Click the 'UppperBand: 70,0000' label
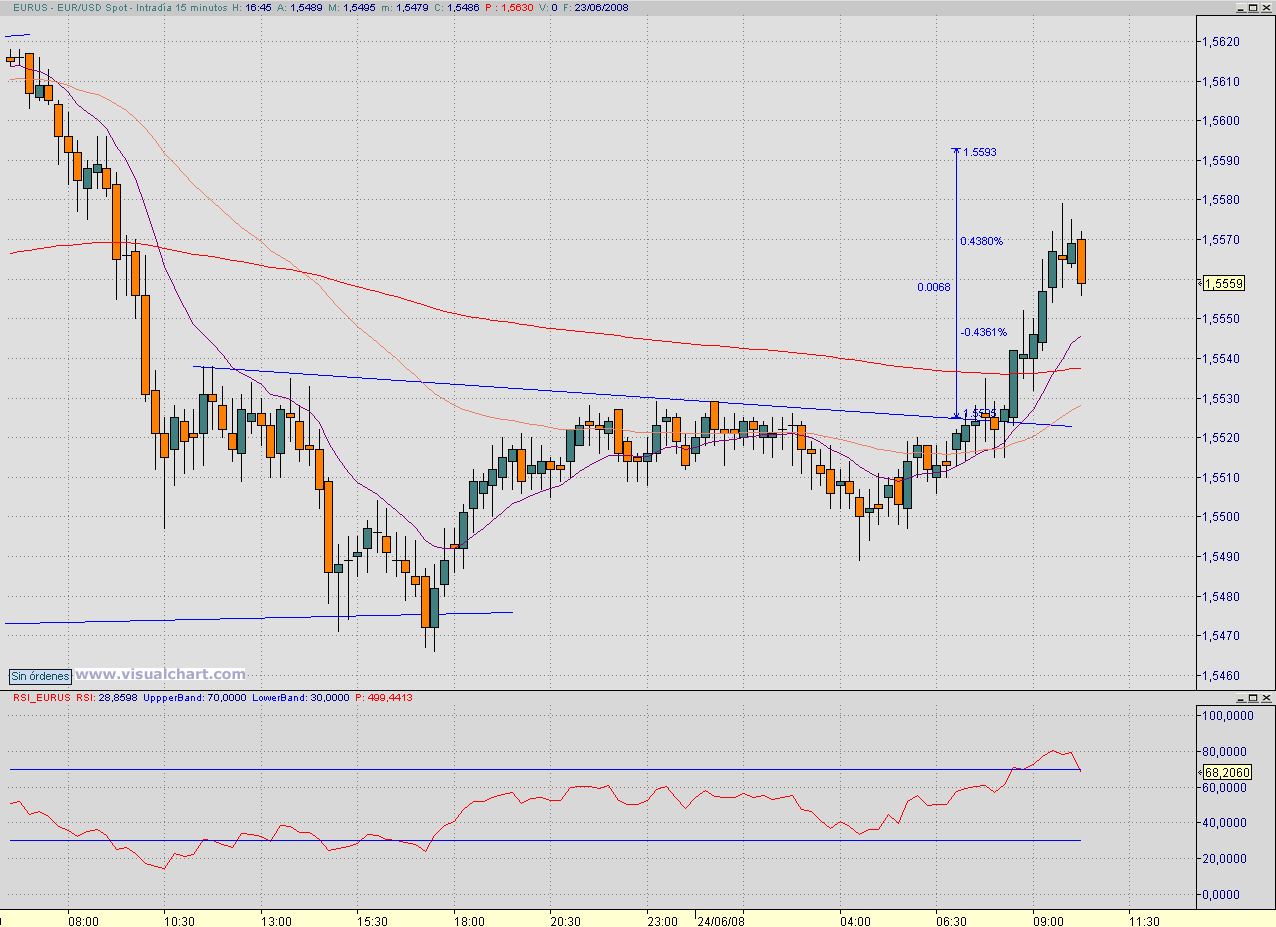The image size is (1276, 927). click(194, 697)
